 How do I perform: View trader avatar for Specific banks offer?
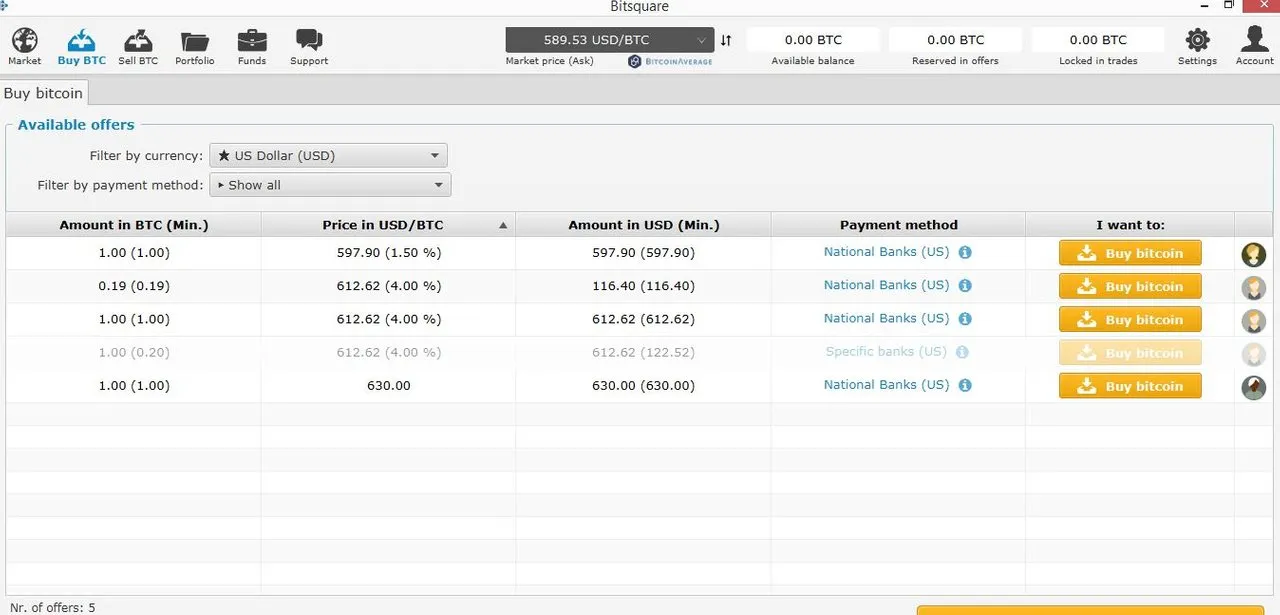[x=1254, y=354]
